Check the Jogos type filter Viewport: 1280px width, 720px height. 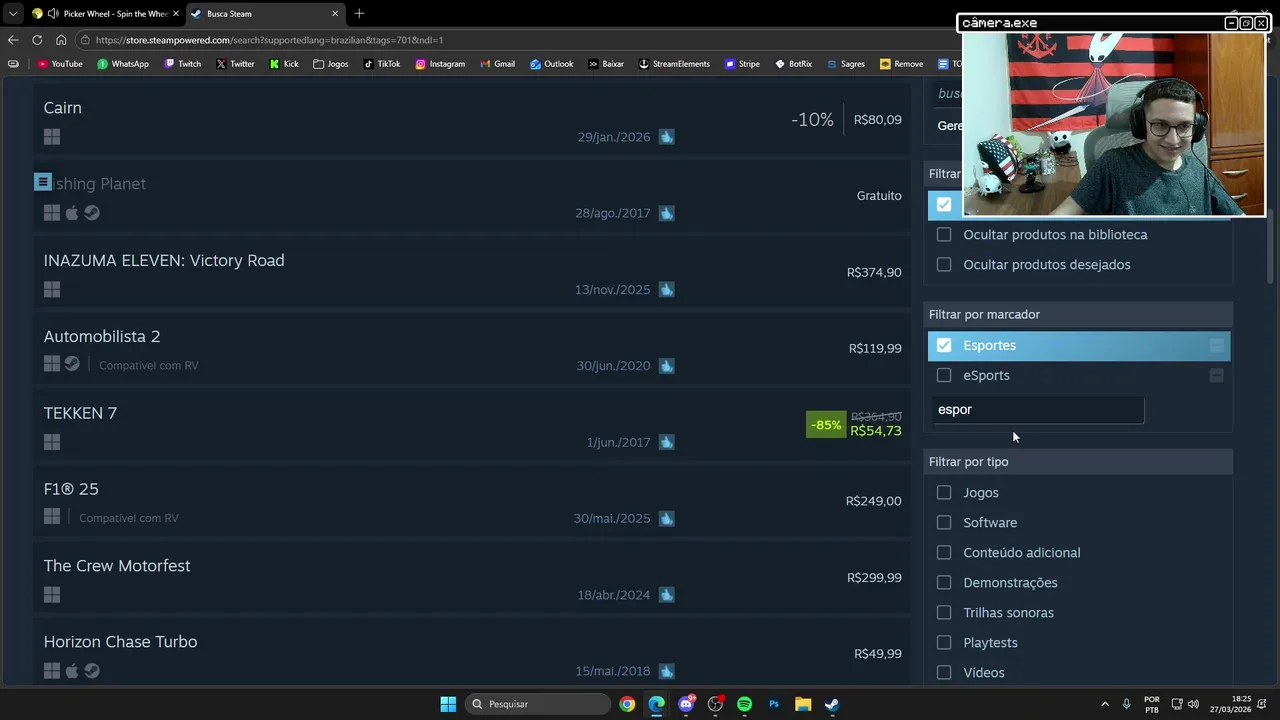[x=944, y=492]
